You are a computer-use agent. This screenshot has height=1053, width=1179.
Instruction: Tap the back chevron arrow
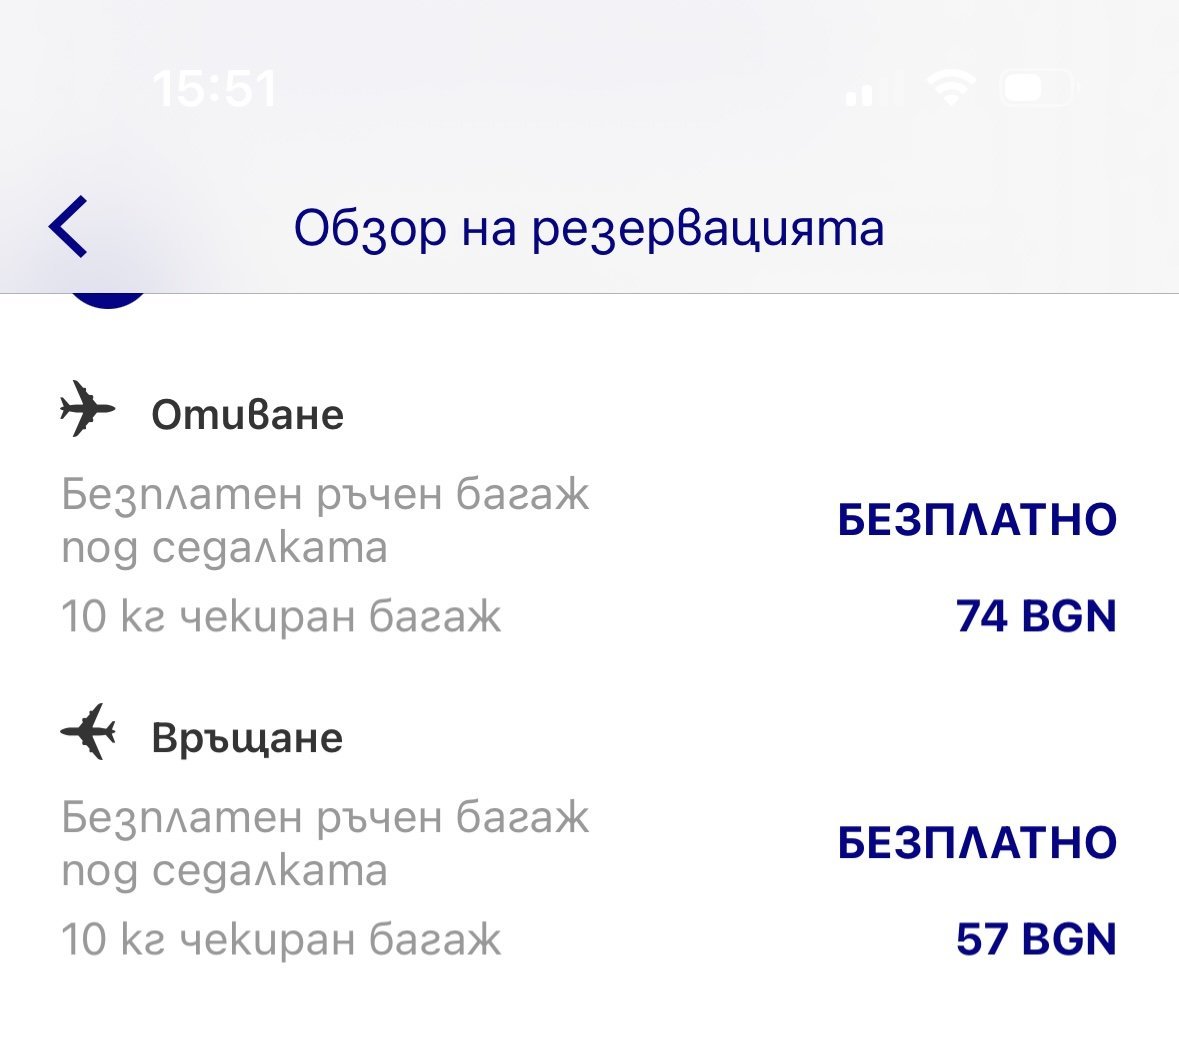[x=68, y=227]
